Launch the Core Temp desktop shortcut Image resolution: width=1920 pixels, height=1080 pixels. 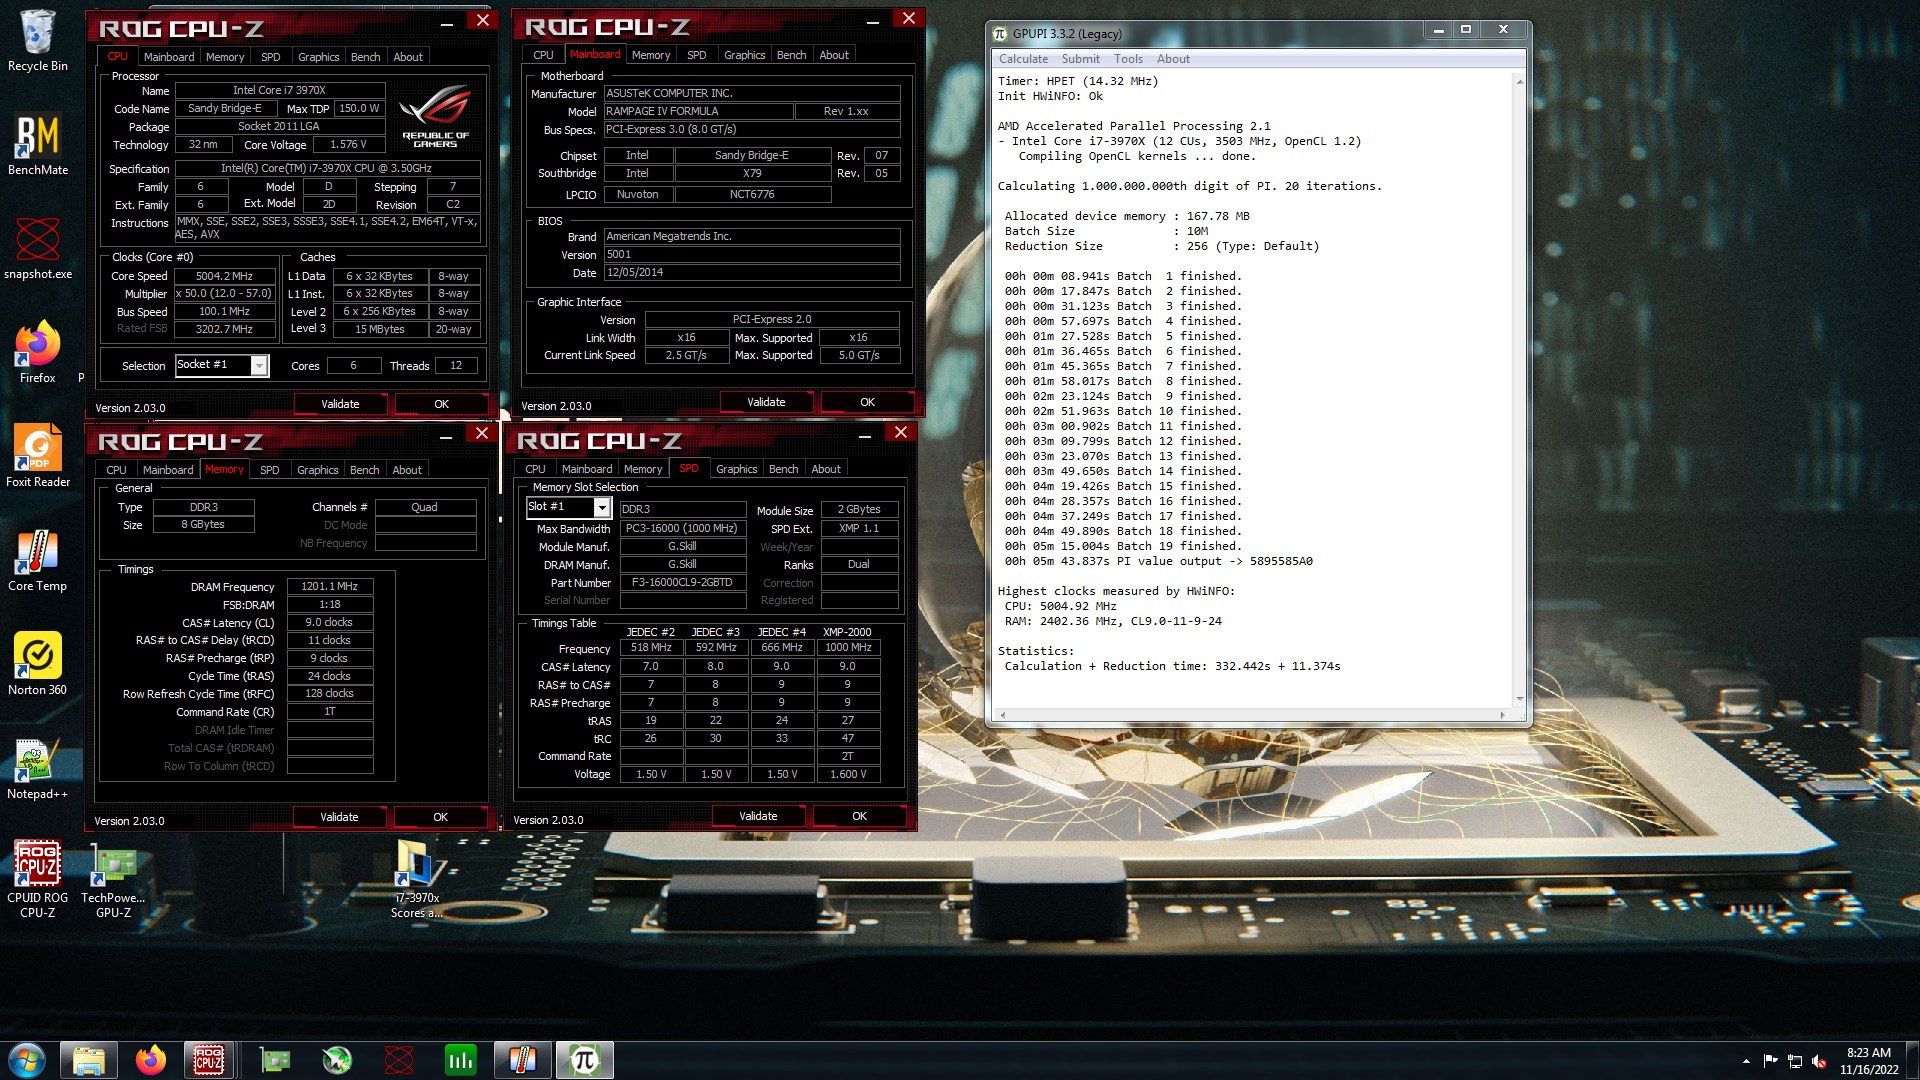[x=37, y=561]
